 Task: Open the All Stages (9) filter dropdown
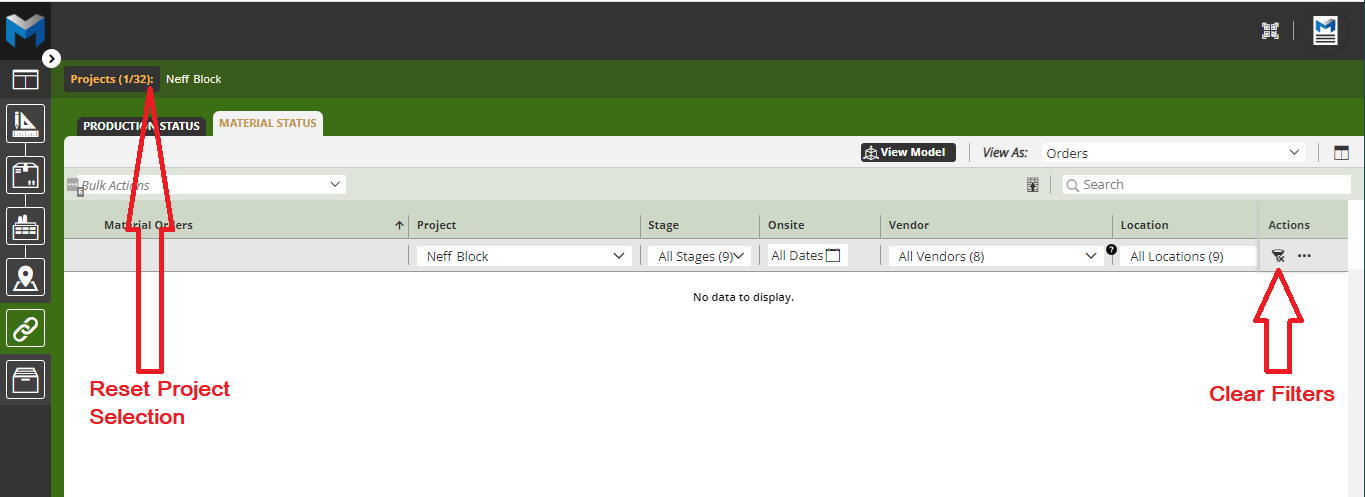pos(698,256)
